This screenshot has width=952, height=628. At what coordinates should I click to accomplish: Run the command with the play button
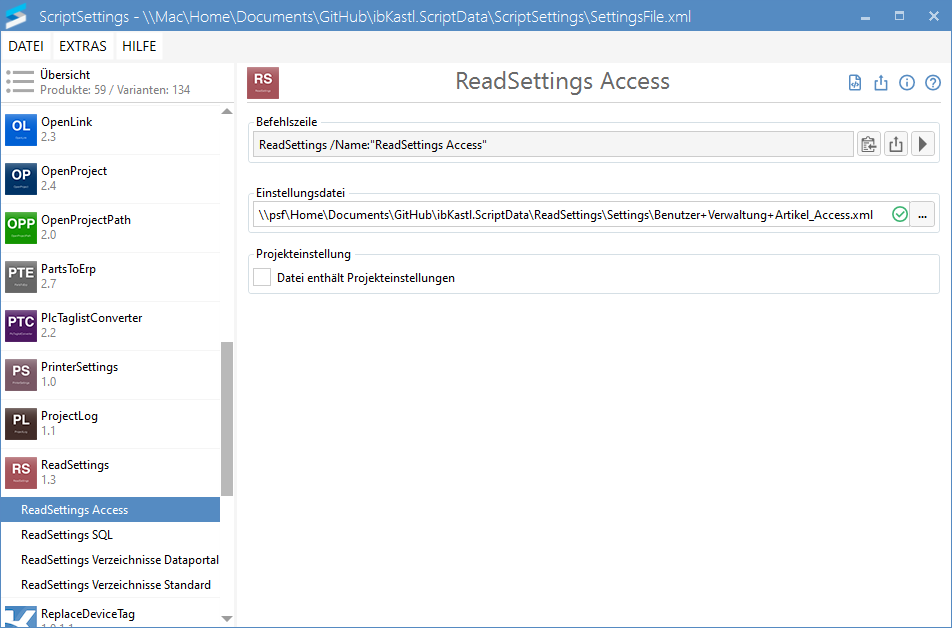coord(923,145)
